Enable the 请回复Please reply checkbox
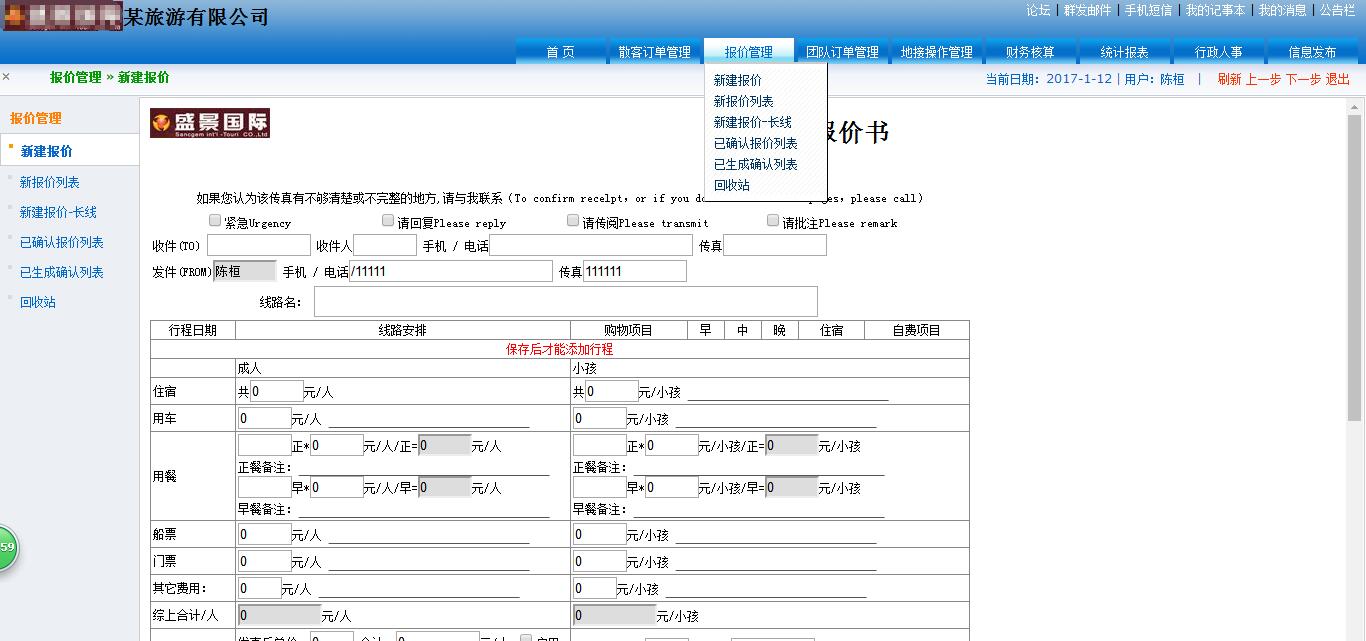Image resolution: width=1366 pixels, height=641 pixels. (388, 220)
